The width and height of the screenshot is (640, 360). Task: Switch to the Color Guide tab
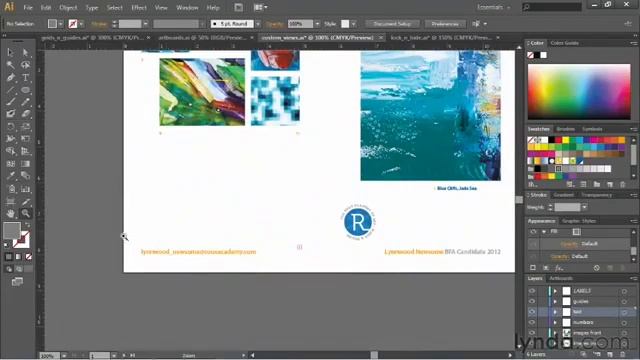coord(564,43)
